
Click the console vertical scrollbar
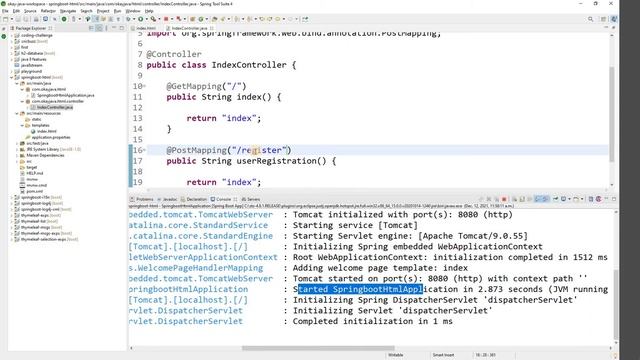point(616,304)
